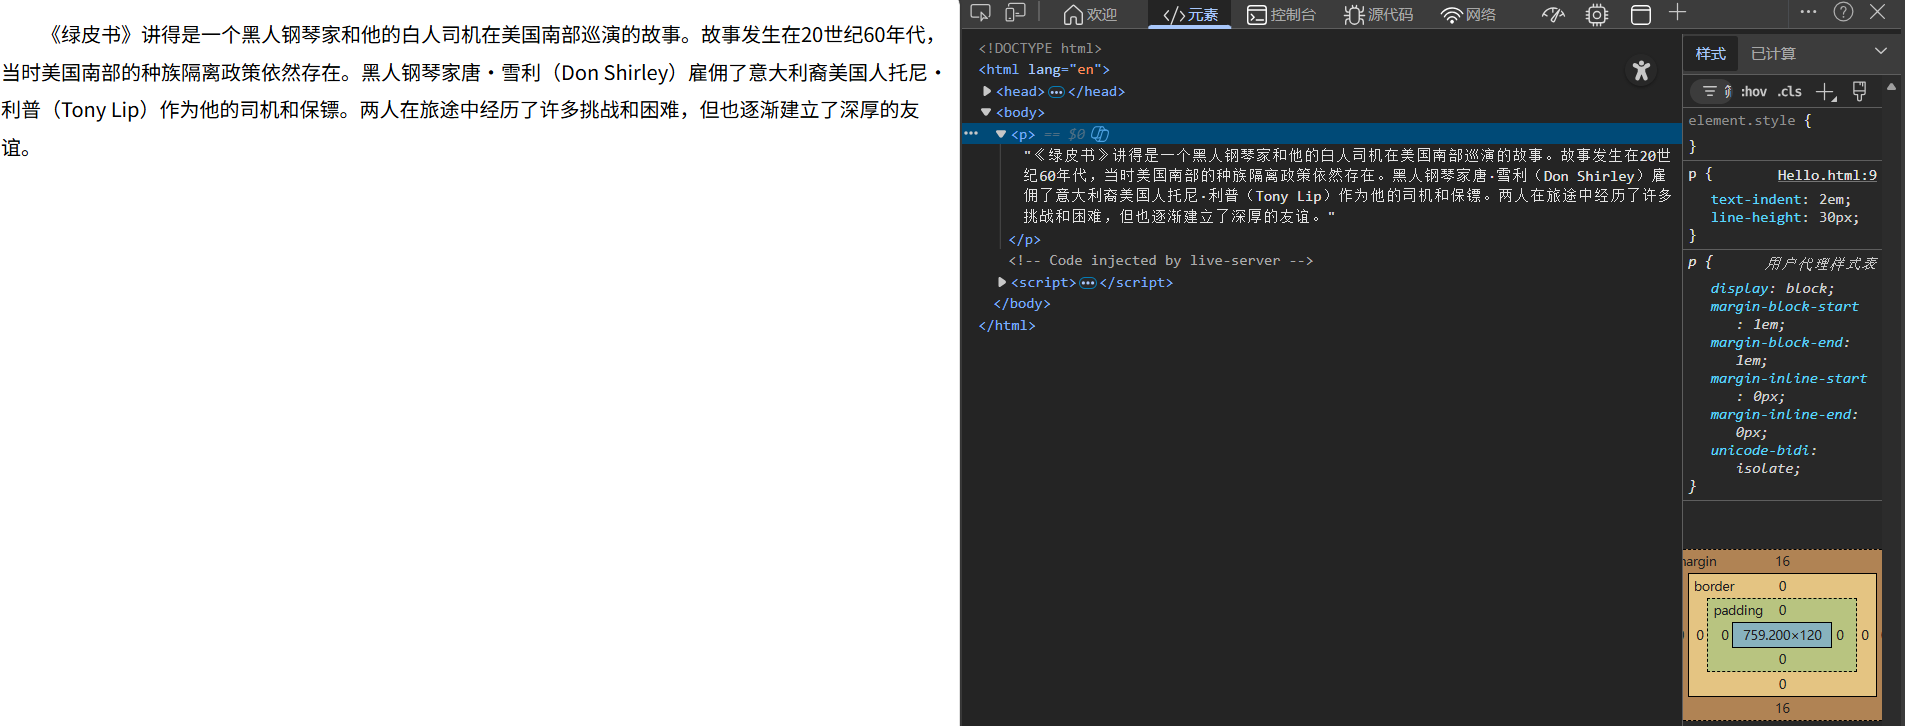This screenshot has height=726, width=1905.
Task: Click the display: block property
Action: tap(1772, 288)
